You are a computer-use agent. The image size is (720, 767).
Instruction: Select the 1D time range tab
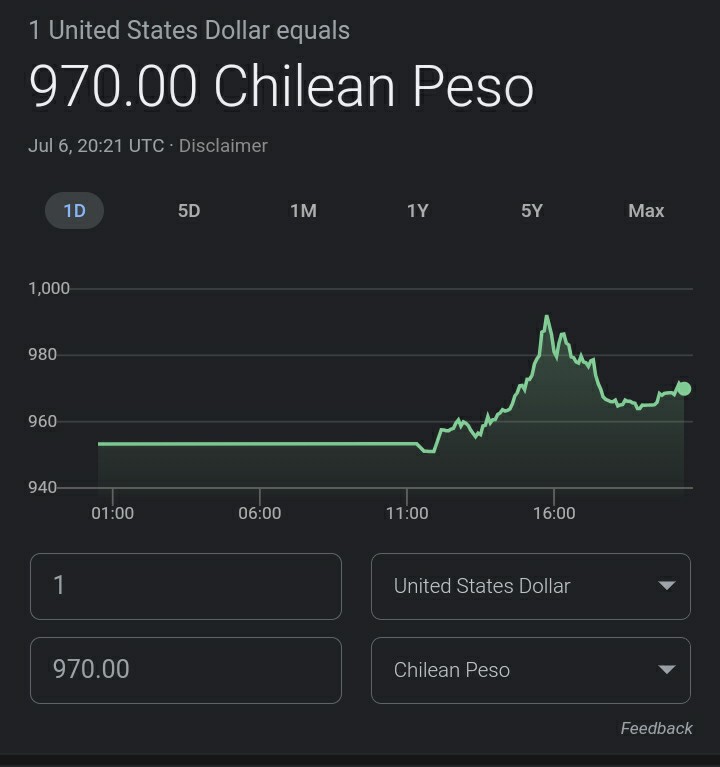click(x=74, y=211)
